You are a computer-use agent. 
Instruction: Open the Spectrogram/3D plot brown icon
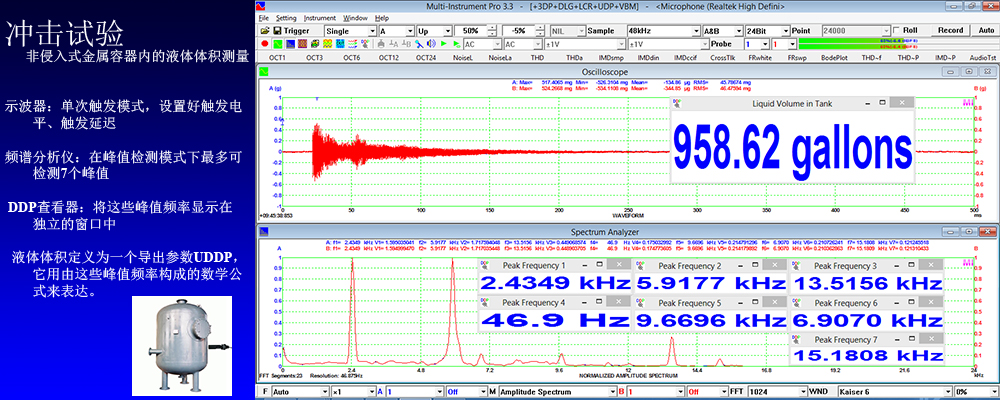(x=302, y=43)
